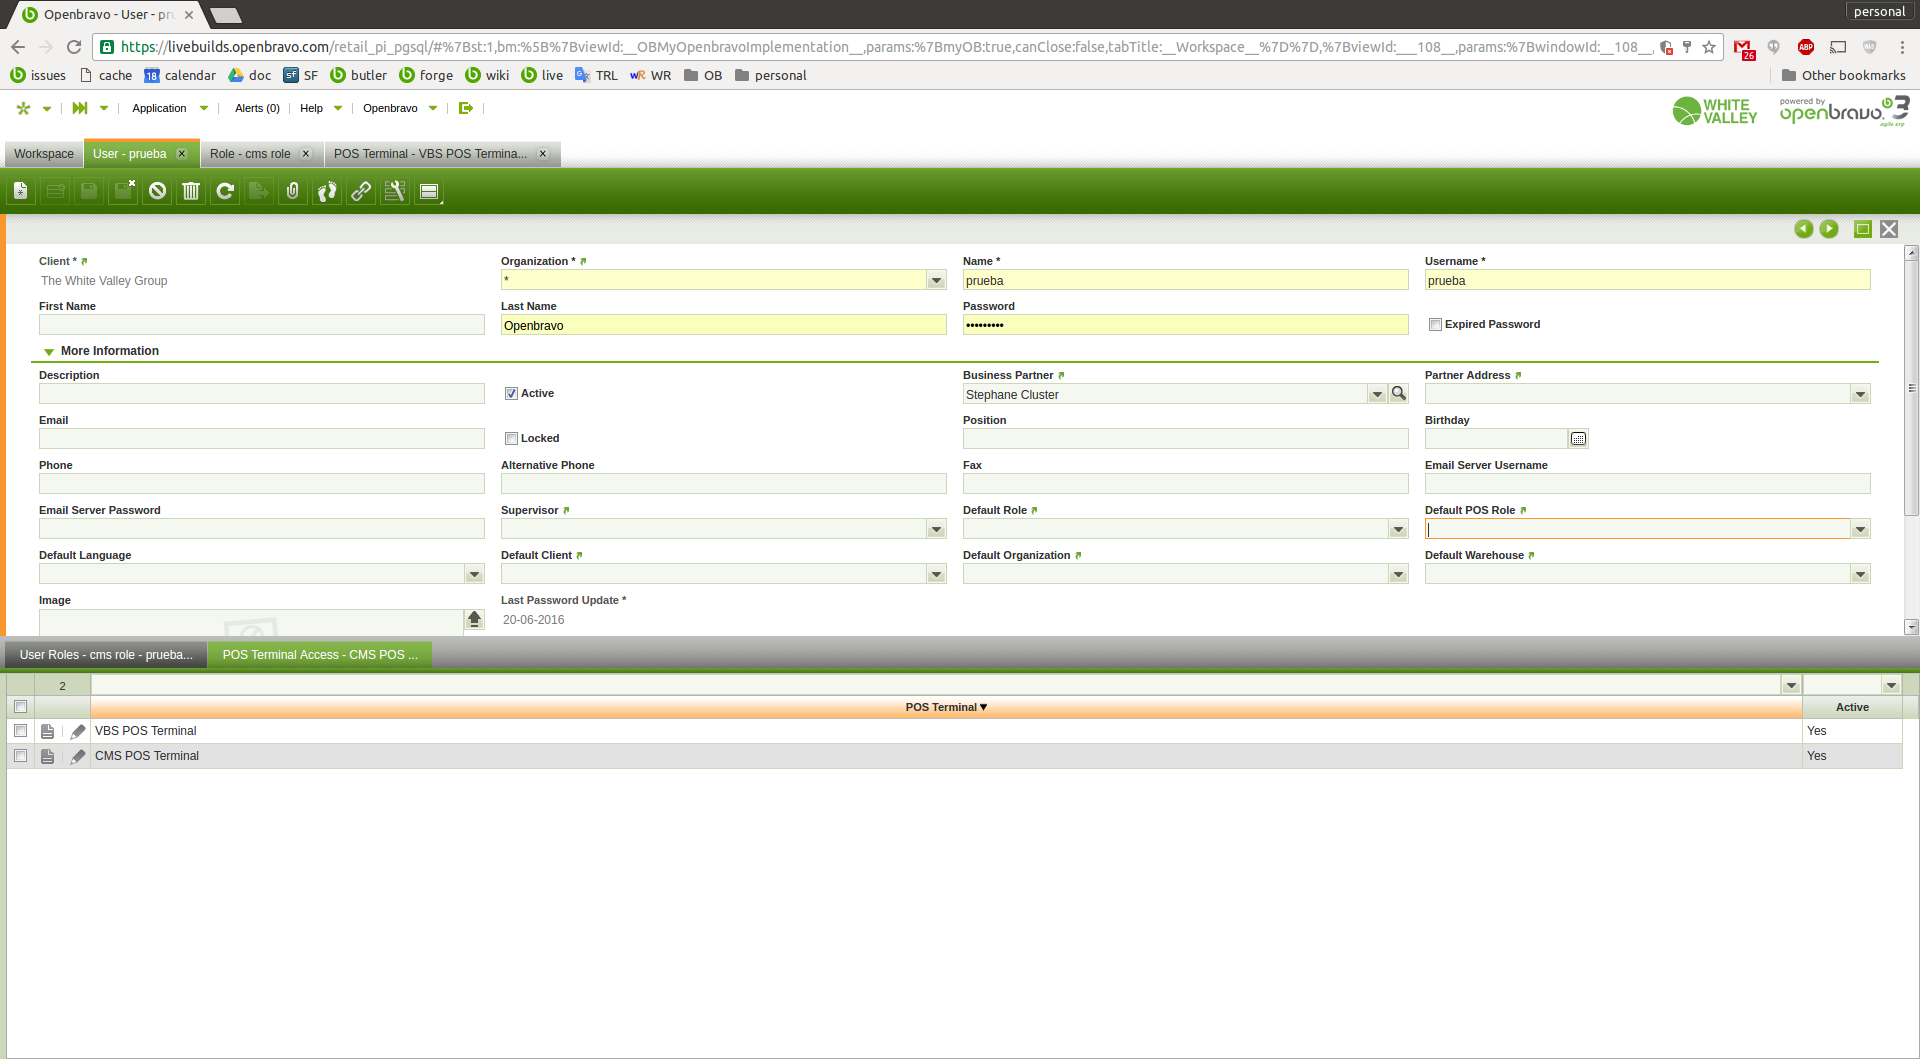
Task: Expand the Organization dropdown
Action: tap(936, 281)
